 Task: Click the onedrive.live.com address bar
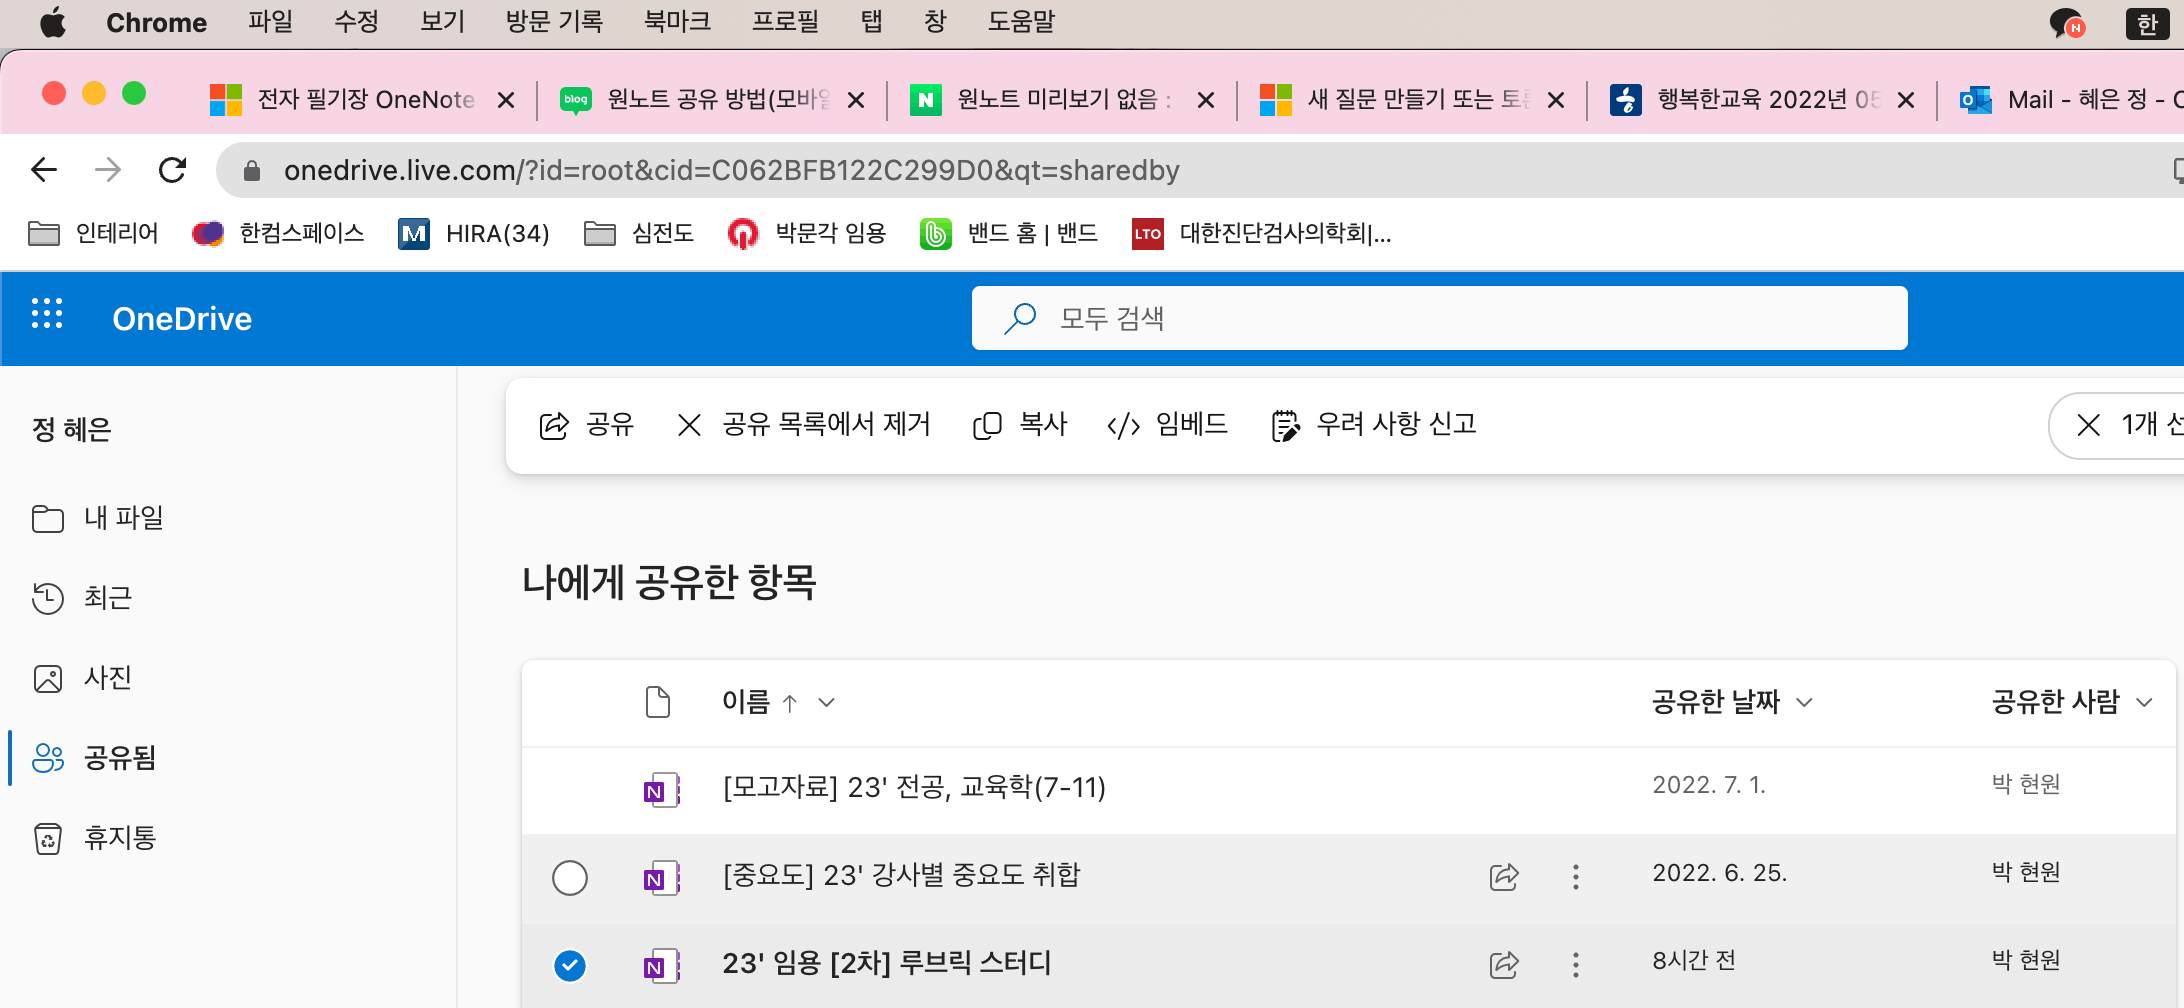pos(732,170)
